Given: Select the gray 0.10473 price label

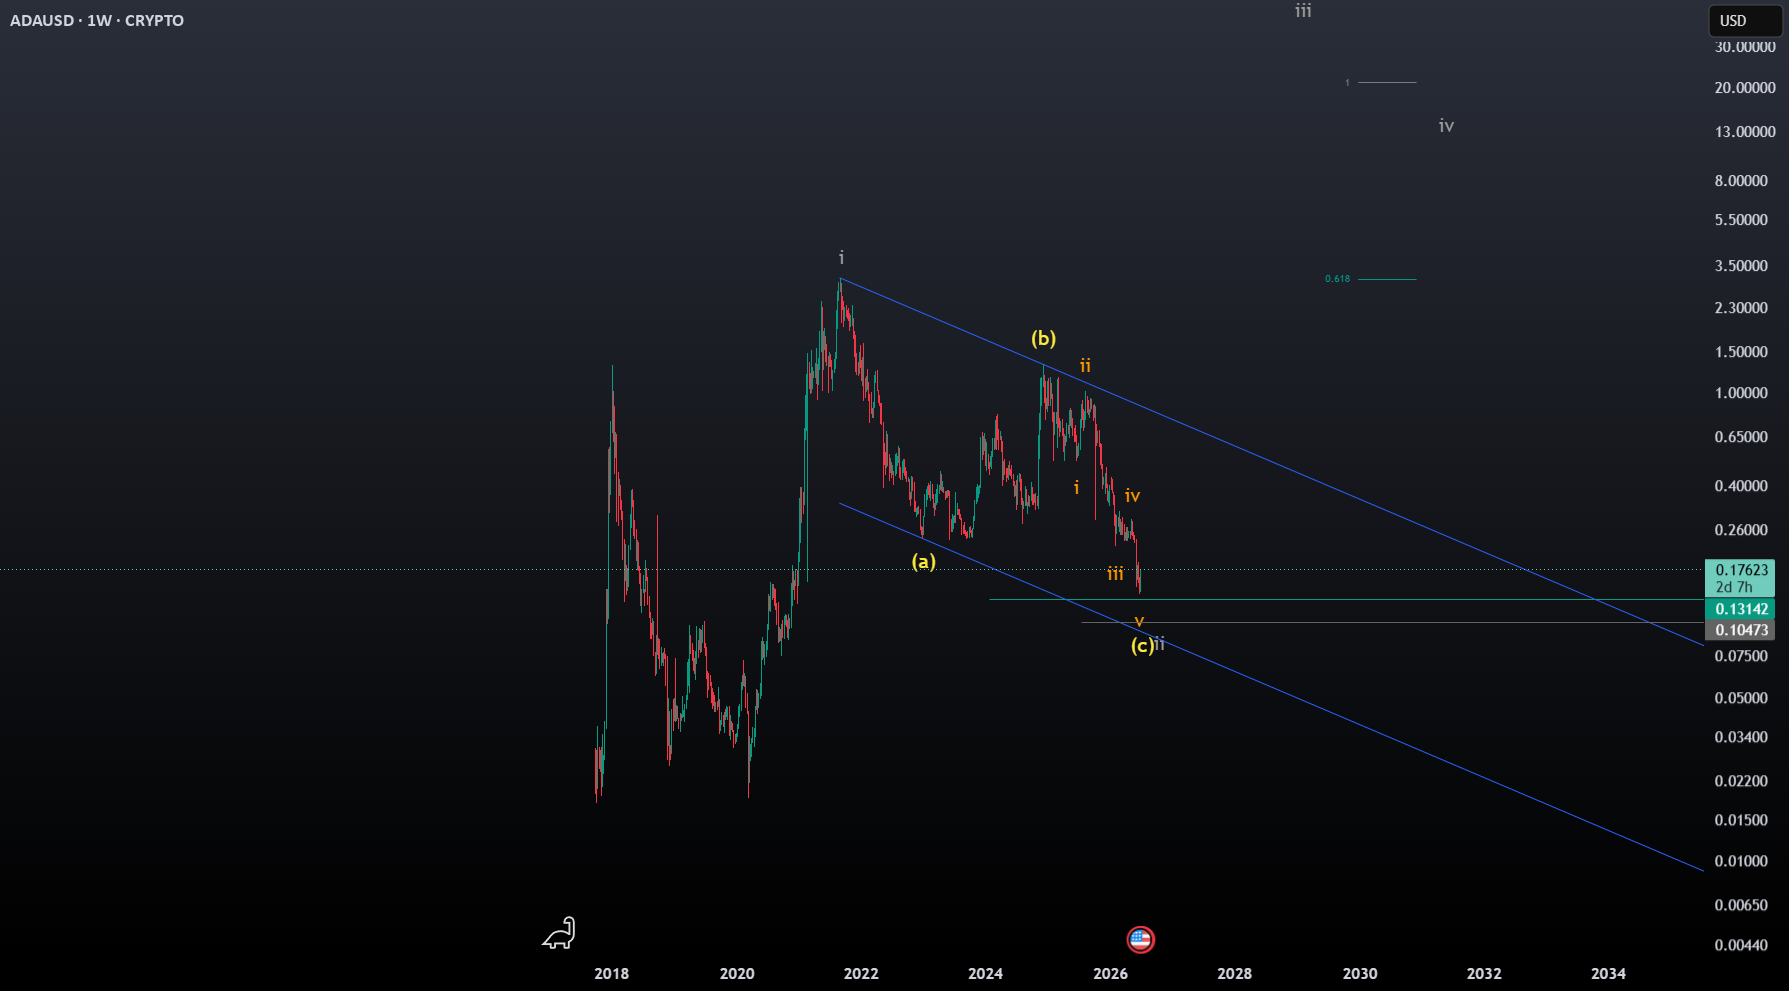Looking at the screenshot, I should (1741, 630).
